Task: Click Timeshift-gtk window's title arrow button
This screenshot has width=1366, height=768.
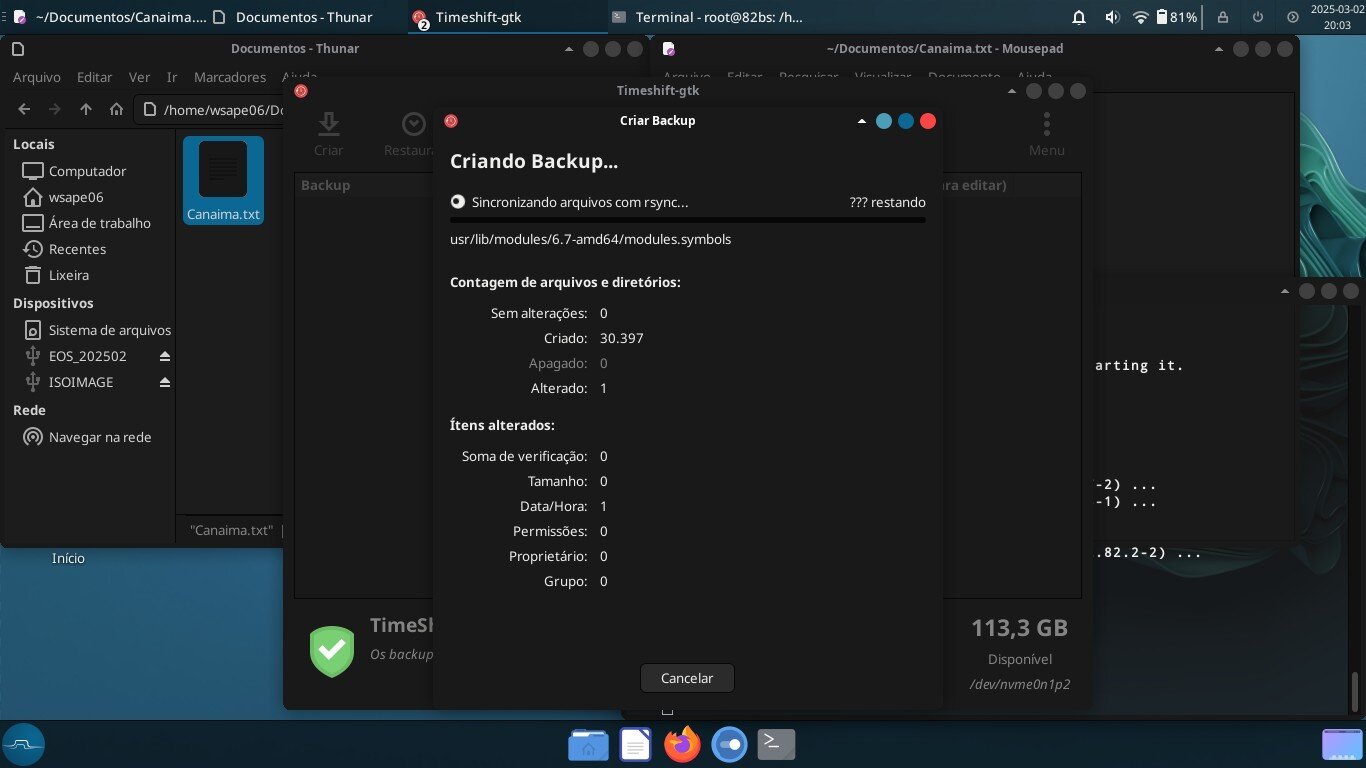Action: click(x=1012, y=91)
